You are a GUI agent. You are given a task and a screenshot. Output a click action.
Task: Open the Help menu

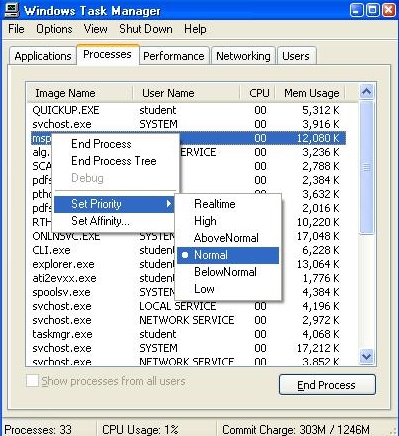195,29
